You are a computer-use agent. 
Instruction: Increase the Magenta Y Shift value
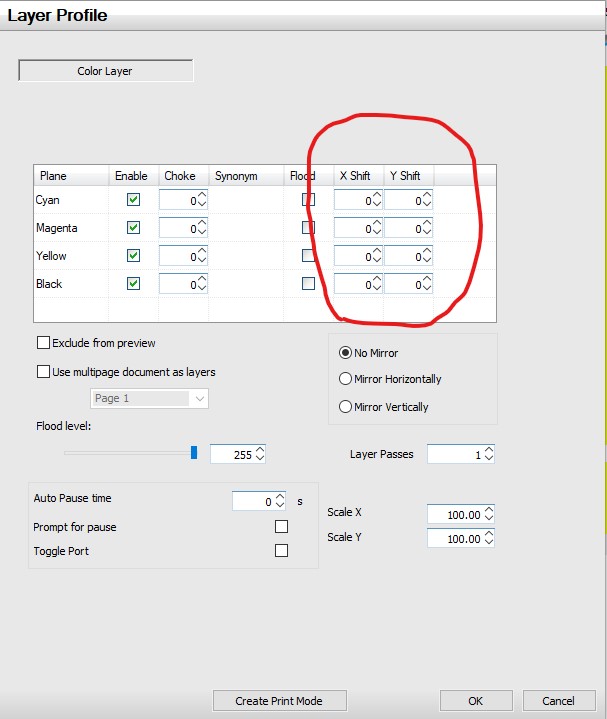pyautogui.click(x=427, y=224)
